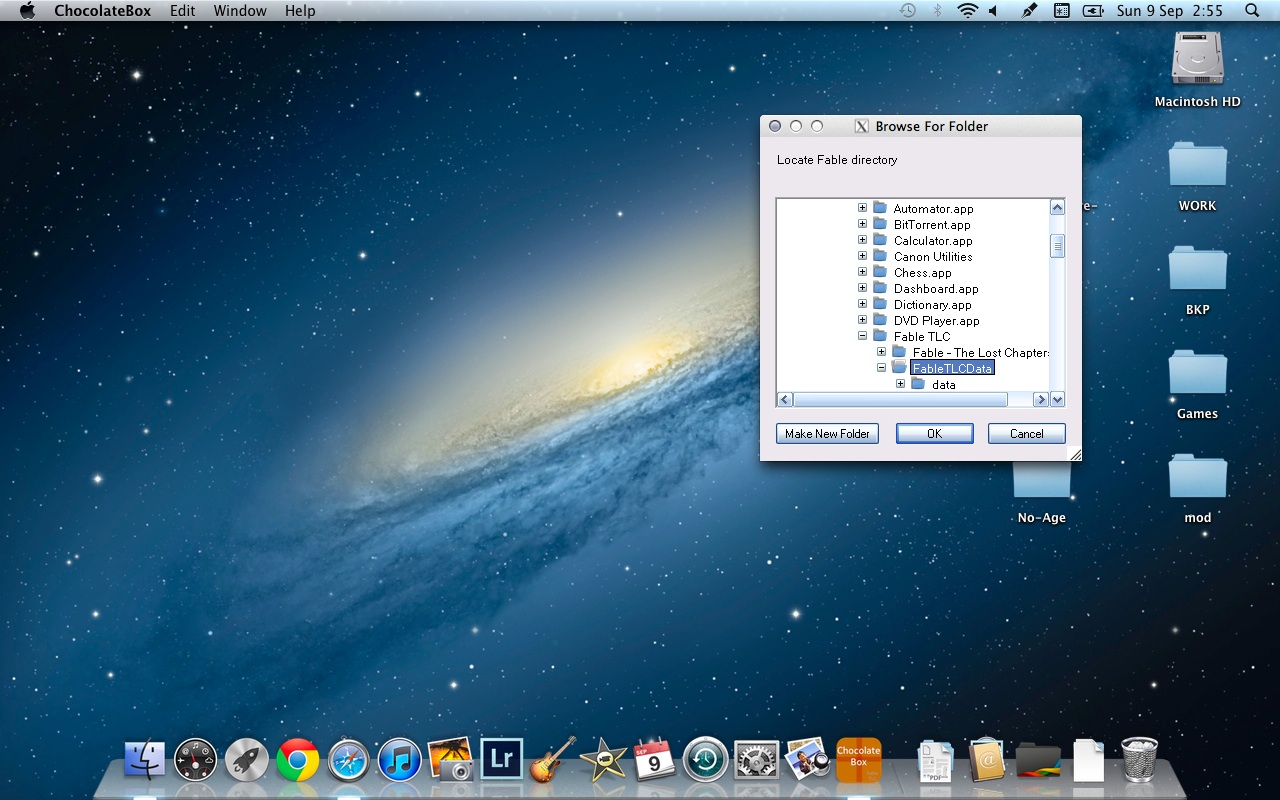The width and height of the screenshot is (1280, 800).
Task: Click the Make New Folder button
Action: (x=827, y=434)
